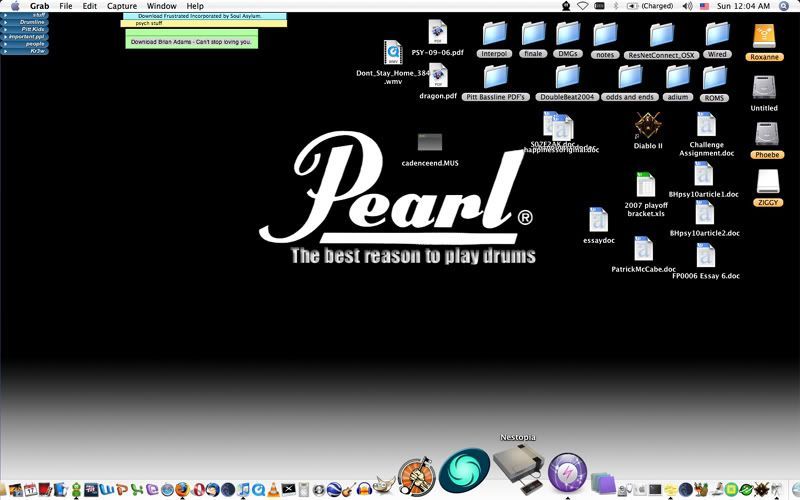Launch Microsoft Excel from the dock
This screenshot has width=800, height=500.
(137, 490)
